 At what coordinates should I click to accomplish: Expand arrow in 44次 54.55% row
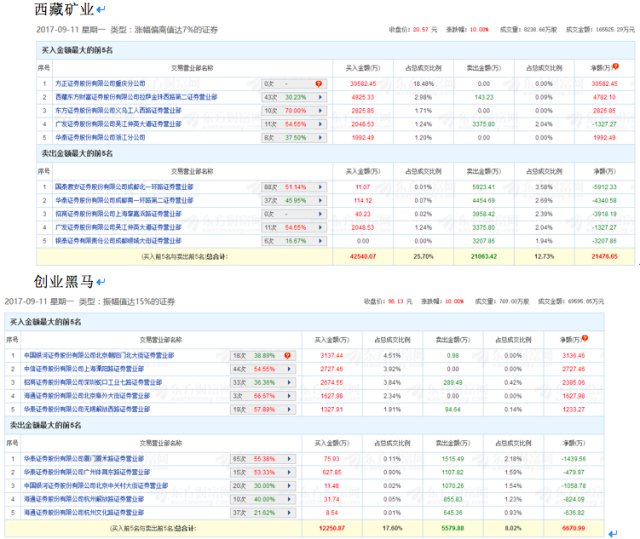click(x=289, y=369)
